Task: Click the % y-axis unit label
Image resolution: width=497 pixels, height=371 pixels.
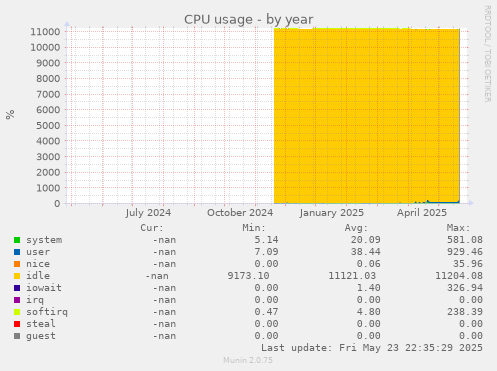Action: coord(10,114)
